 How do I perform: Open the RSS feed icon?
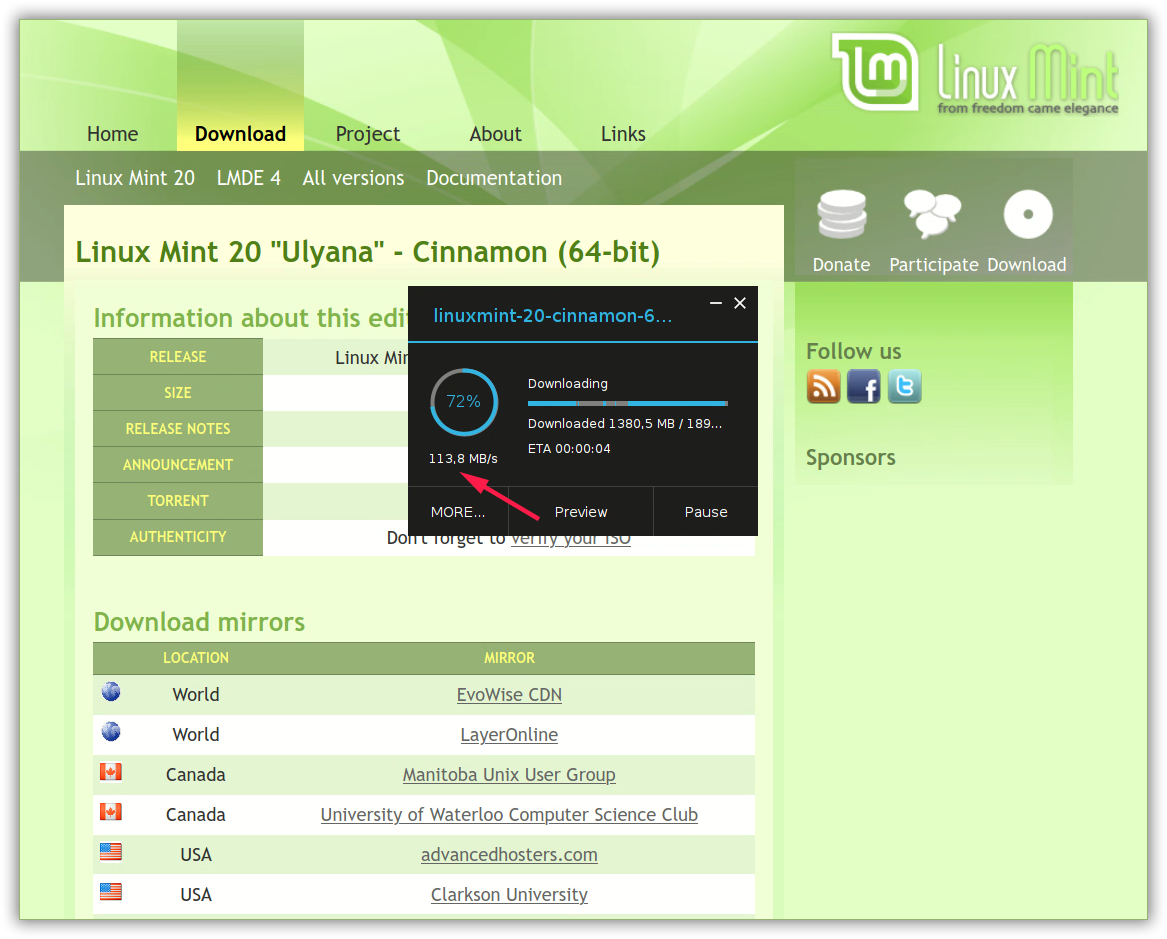[x=823, y=387]
